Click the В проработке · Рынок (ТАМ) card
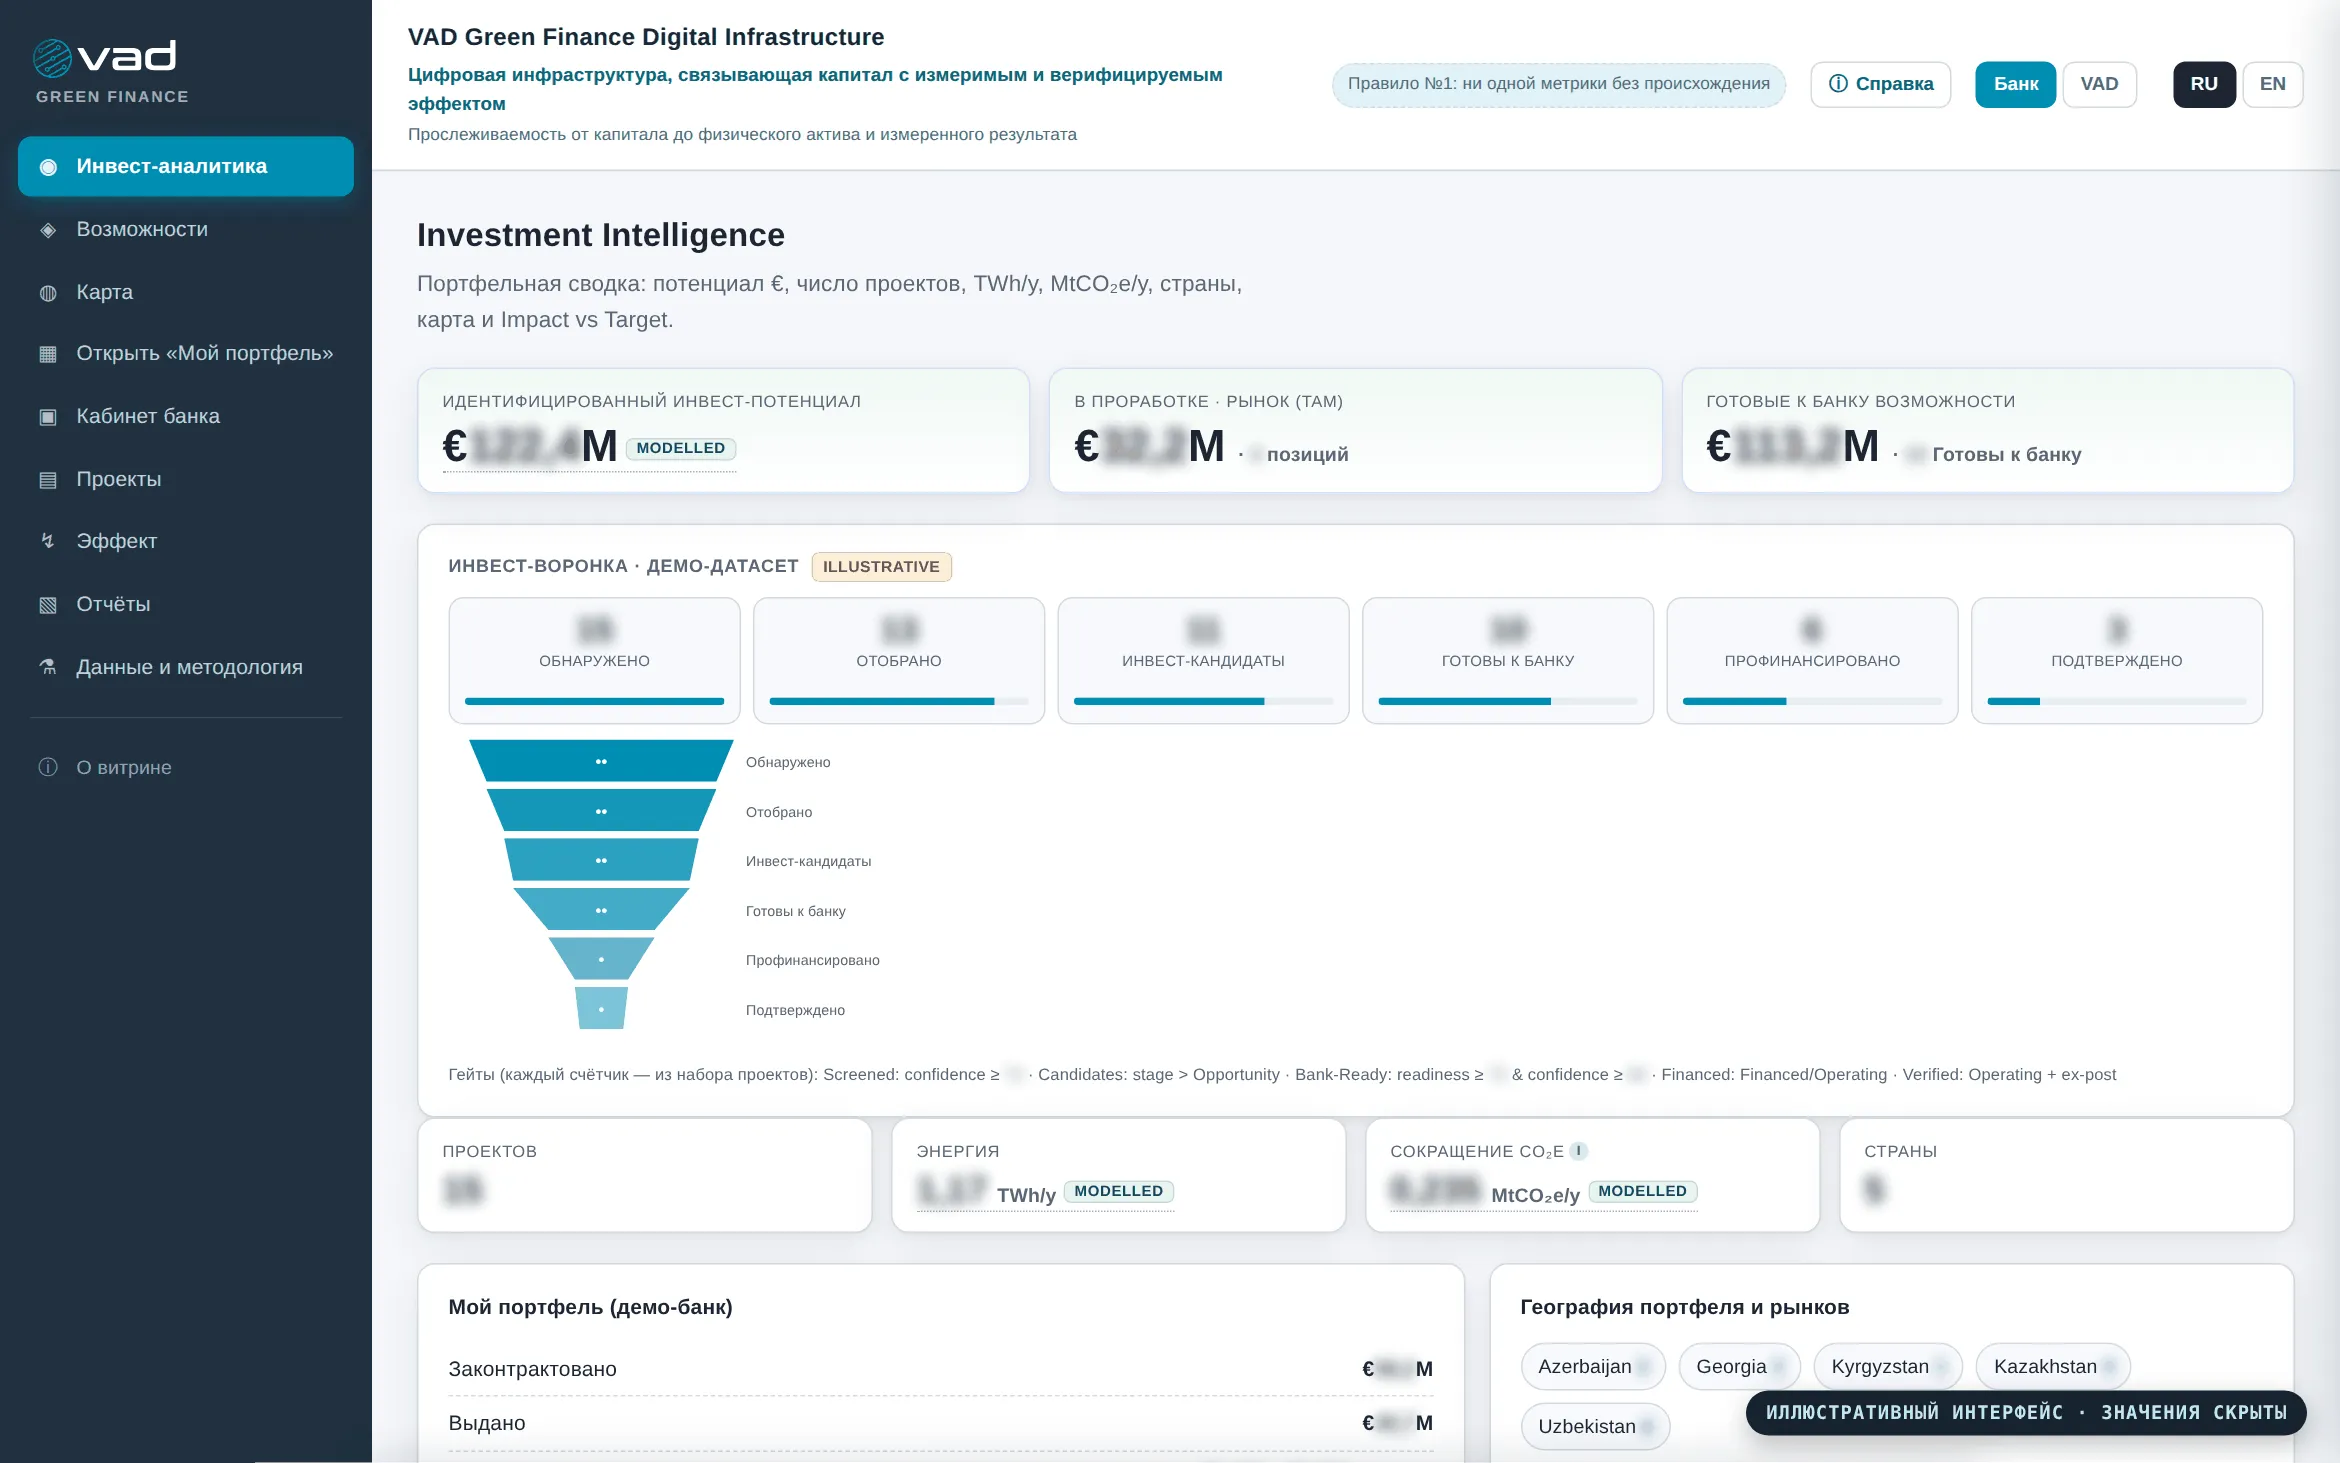 pyautogui.click(x=1355, y=430)
